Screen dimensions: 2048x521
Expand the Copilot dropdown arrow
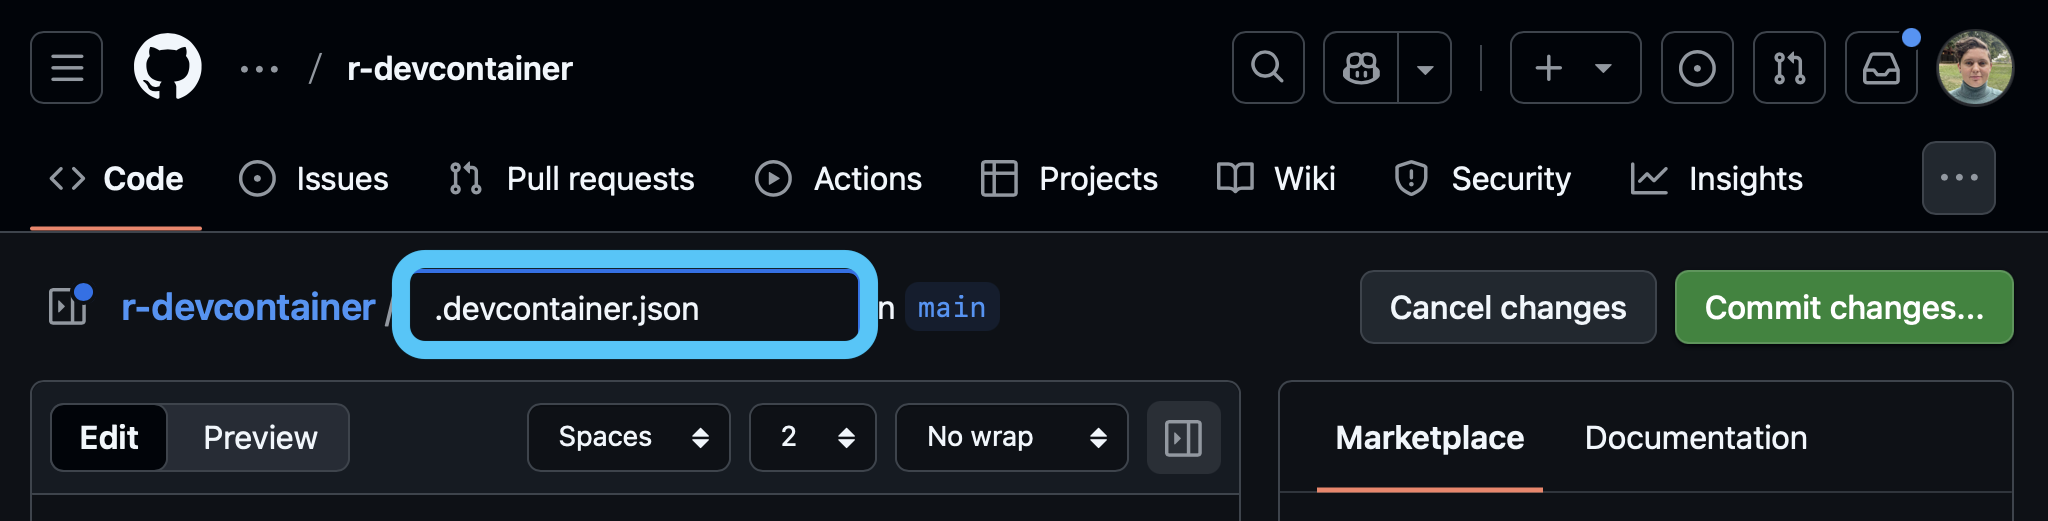pyautogui.click(x=1425, y=68)
